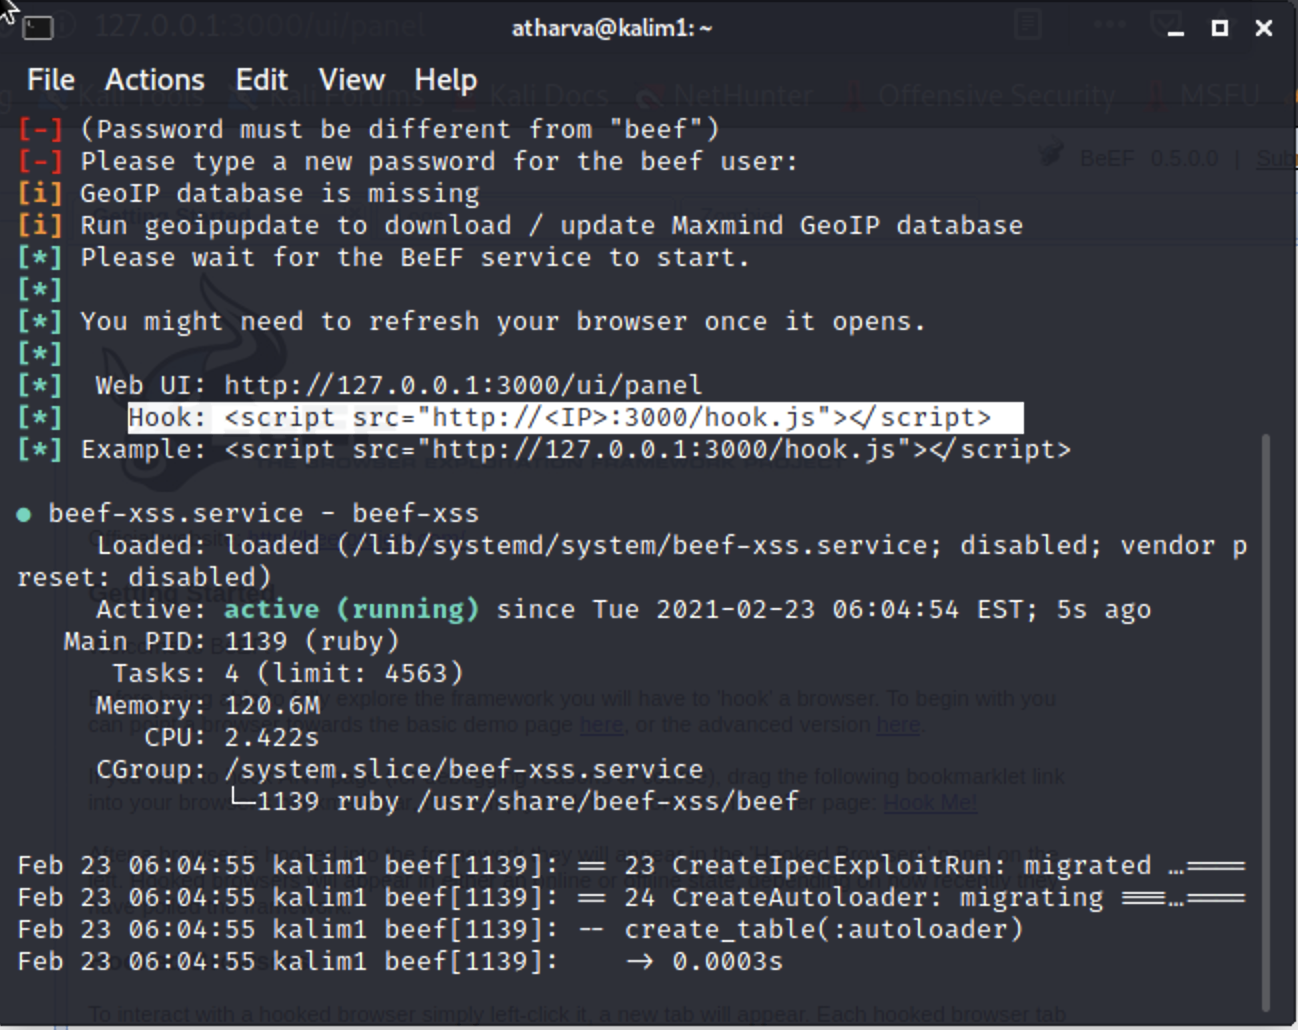Viewport: 1298px width, 1030px height.
Task: Click the 'CPU: 2.422s' line
Action: (x=232, y=737)
